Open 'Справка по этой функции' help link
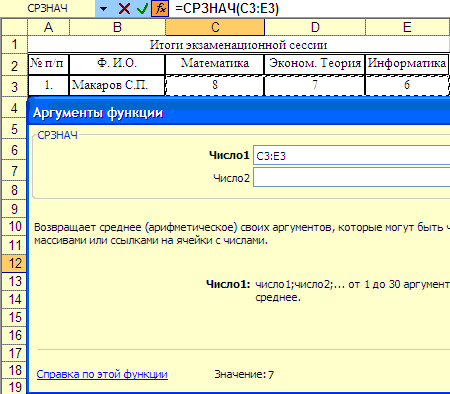This screenshot has height=394, width=450. point(102,374)
